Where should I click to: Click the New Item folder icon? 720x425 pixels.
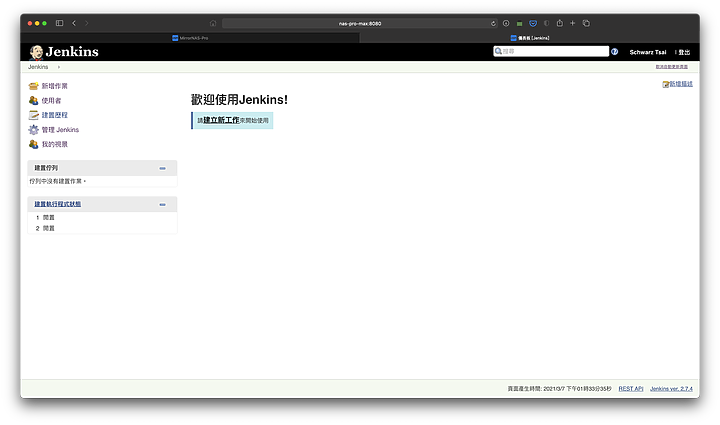tap(34, 86)
